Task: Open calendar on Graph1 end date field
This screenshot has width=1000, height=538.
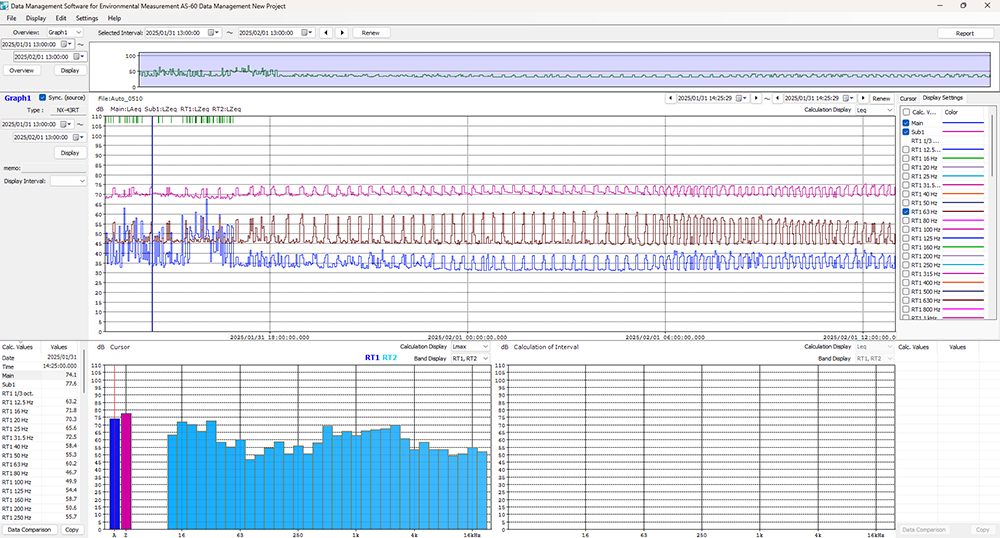Action: tap(79, 137)
